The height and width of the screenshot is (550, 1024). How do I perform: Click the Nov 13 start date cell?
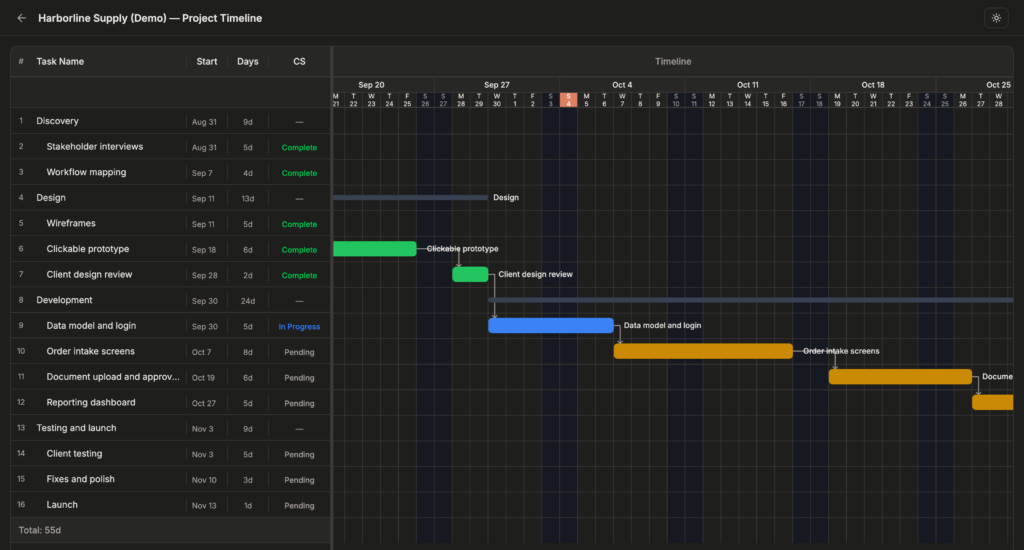[x=204, y=506]
